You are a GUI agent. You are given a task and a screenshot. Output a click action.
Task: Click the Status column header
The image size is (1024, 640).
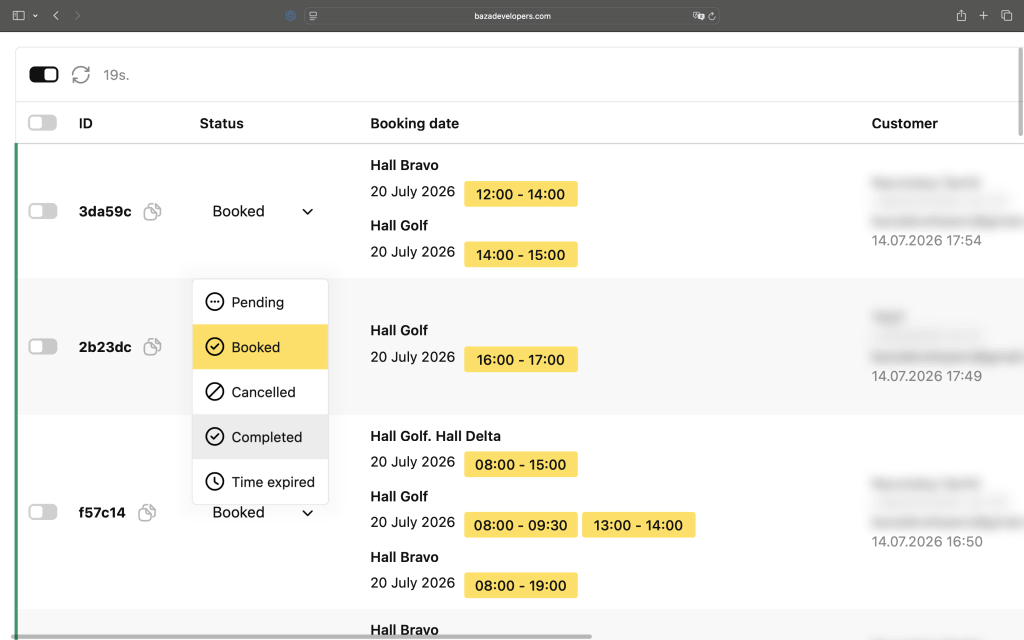point(221,123)
